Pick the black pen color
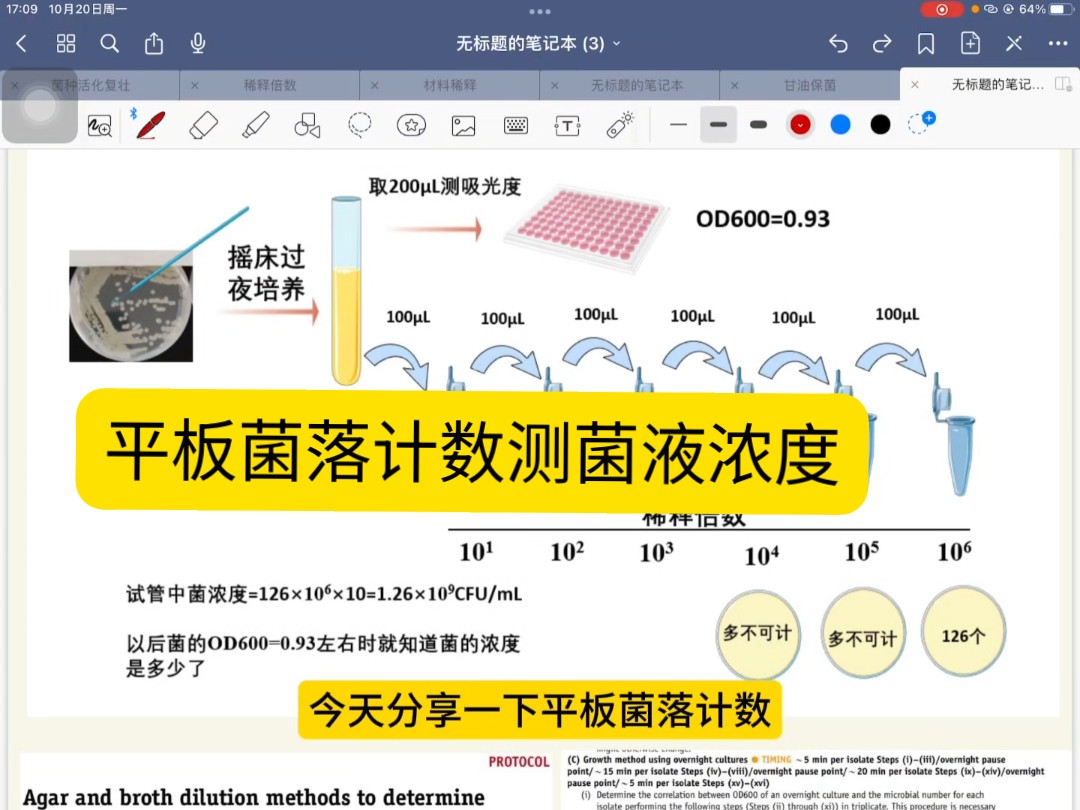Viewport: 1080px width, 810px height. [880, 125]
